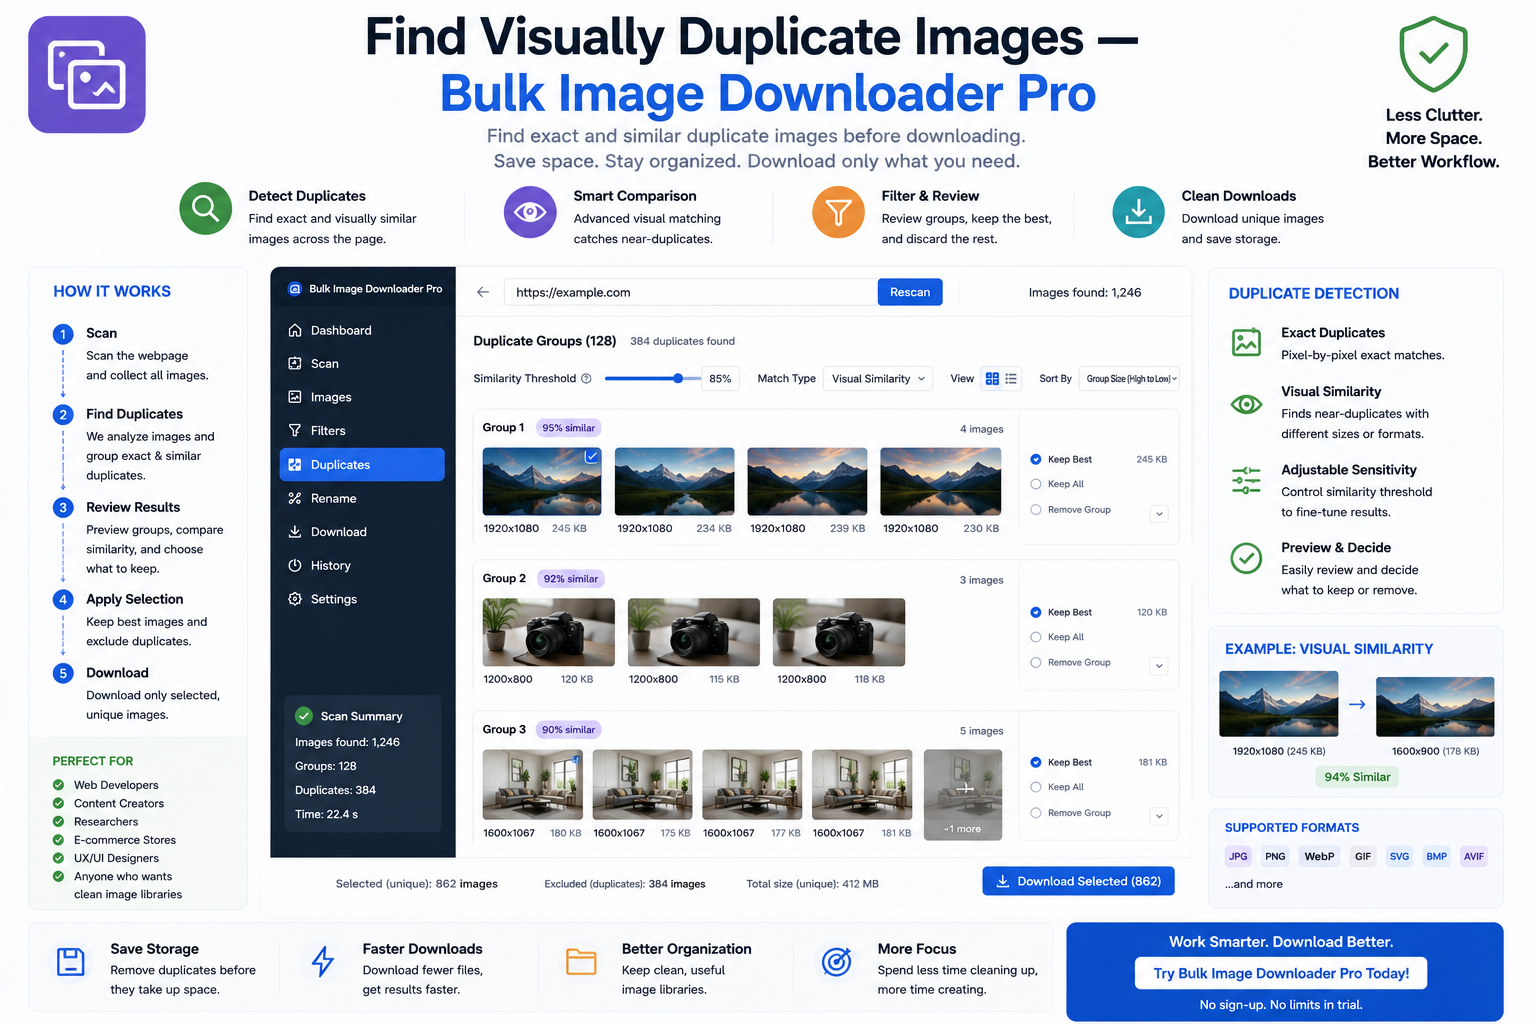Click the More Focus target icon
The width and height of the screenshot is (1536, 1024).
point(837,962)
